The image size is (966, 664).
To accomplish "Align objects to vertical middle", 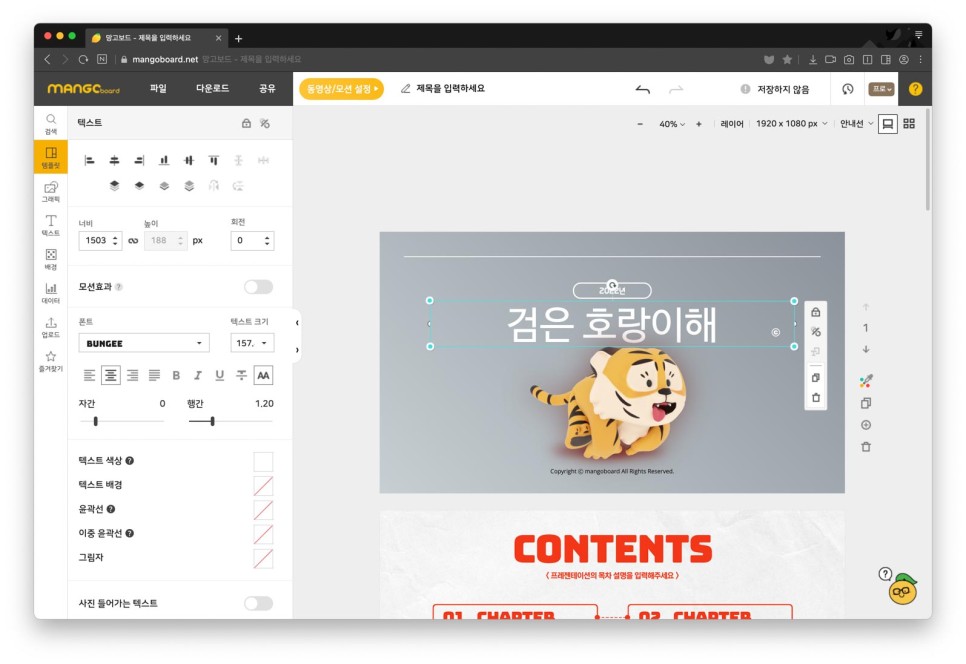I will pyautogui.click(x=189, y=160).
